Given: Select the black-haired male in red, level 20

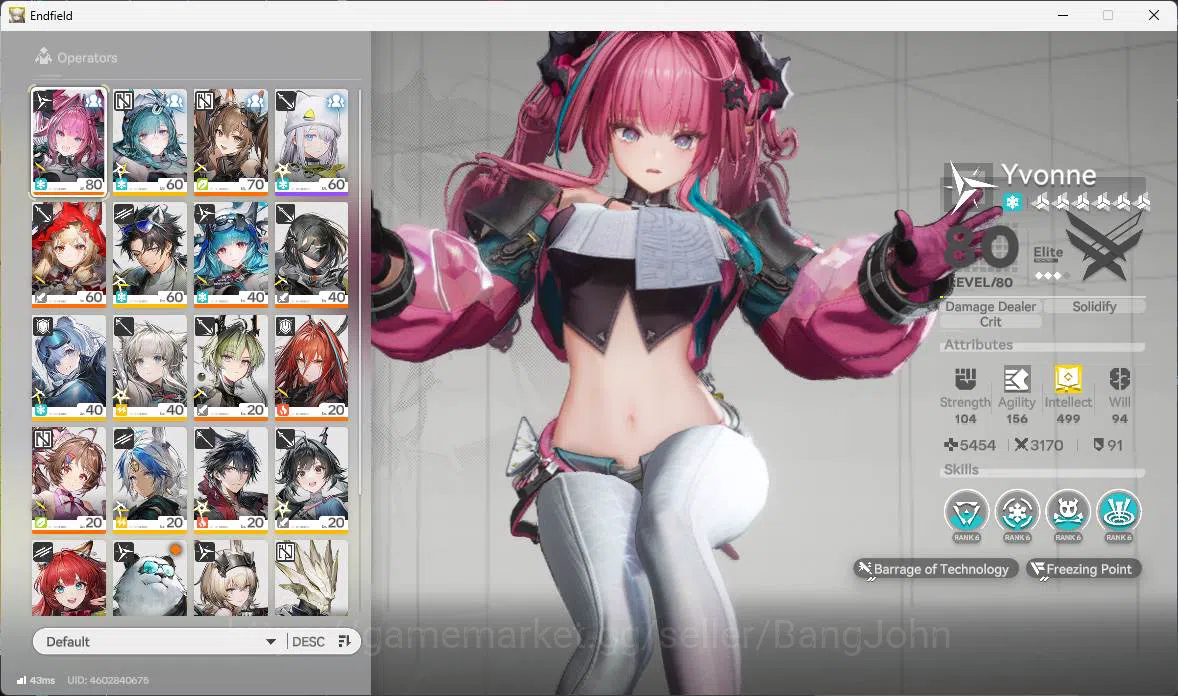Looking at the screenshot, I should coord(231,480).
